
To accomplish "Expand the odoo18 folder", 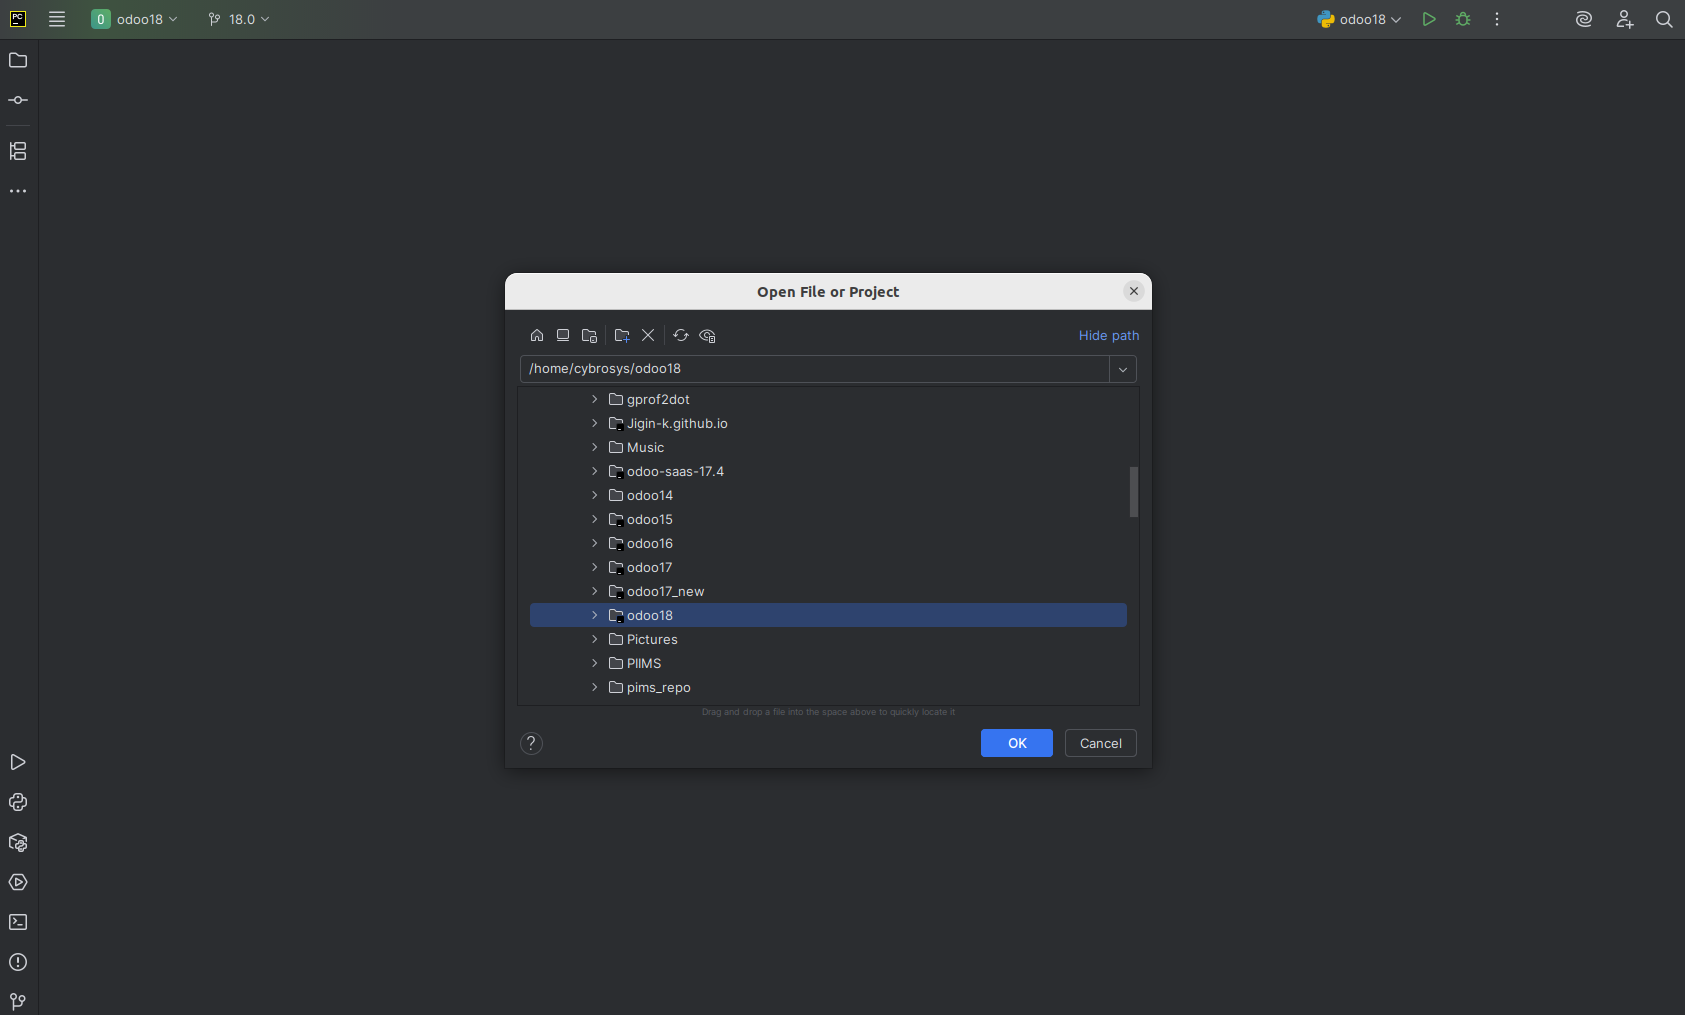I will 595,615.
